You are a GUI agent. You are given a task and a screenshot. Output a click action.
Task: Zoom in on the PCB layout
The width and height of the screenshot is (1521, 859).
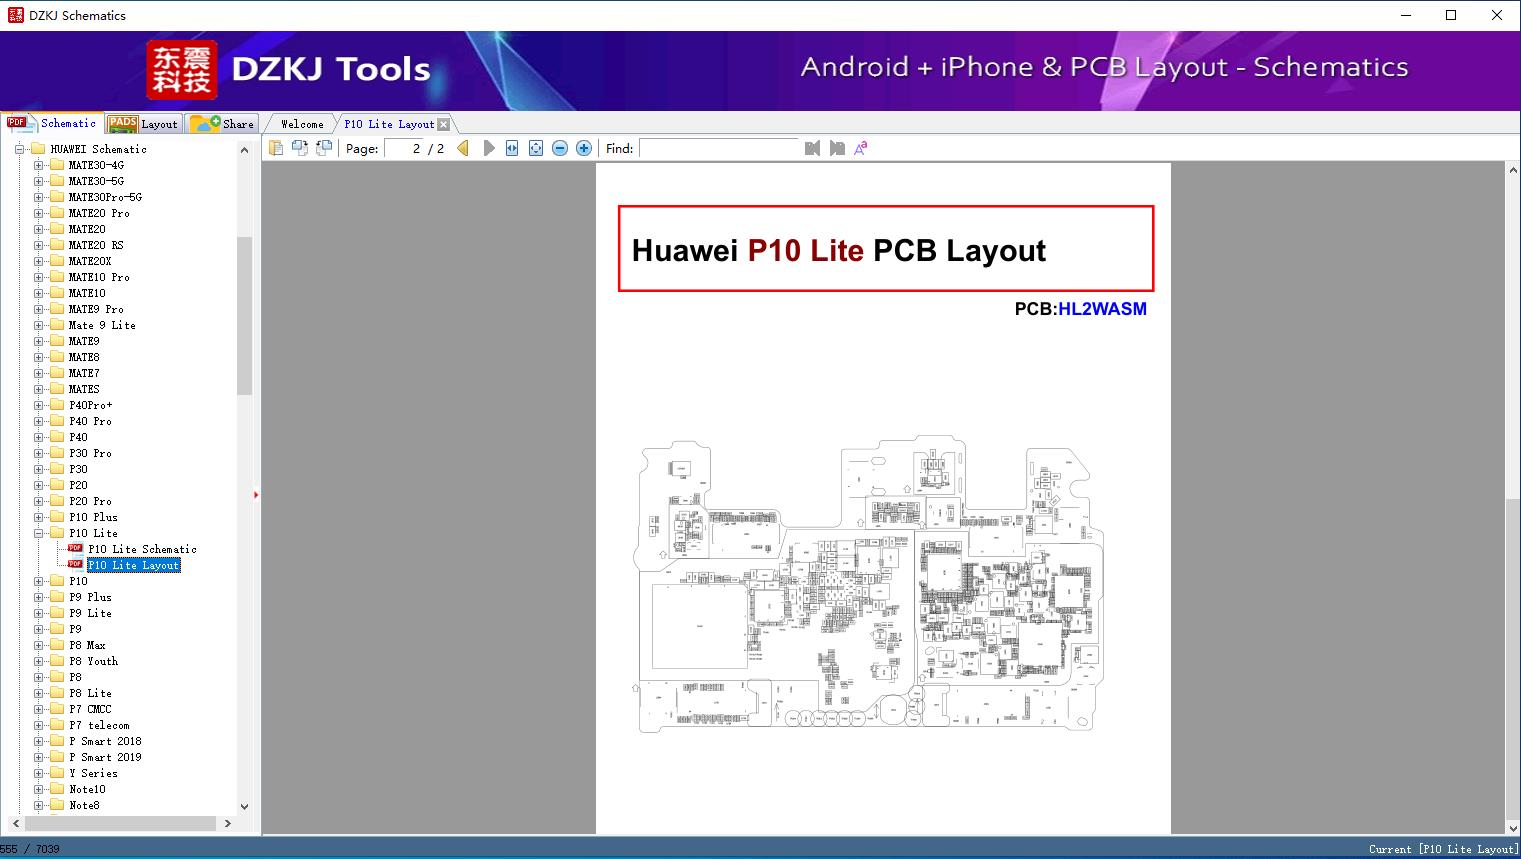(584, 147)
